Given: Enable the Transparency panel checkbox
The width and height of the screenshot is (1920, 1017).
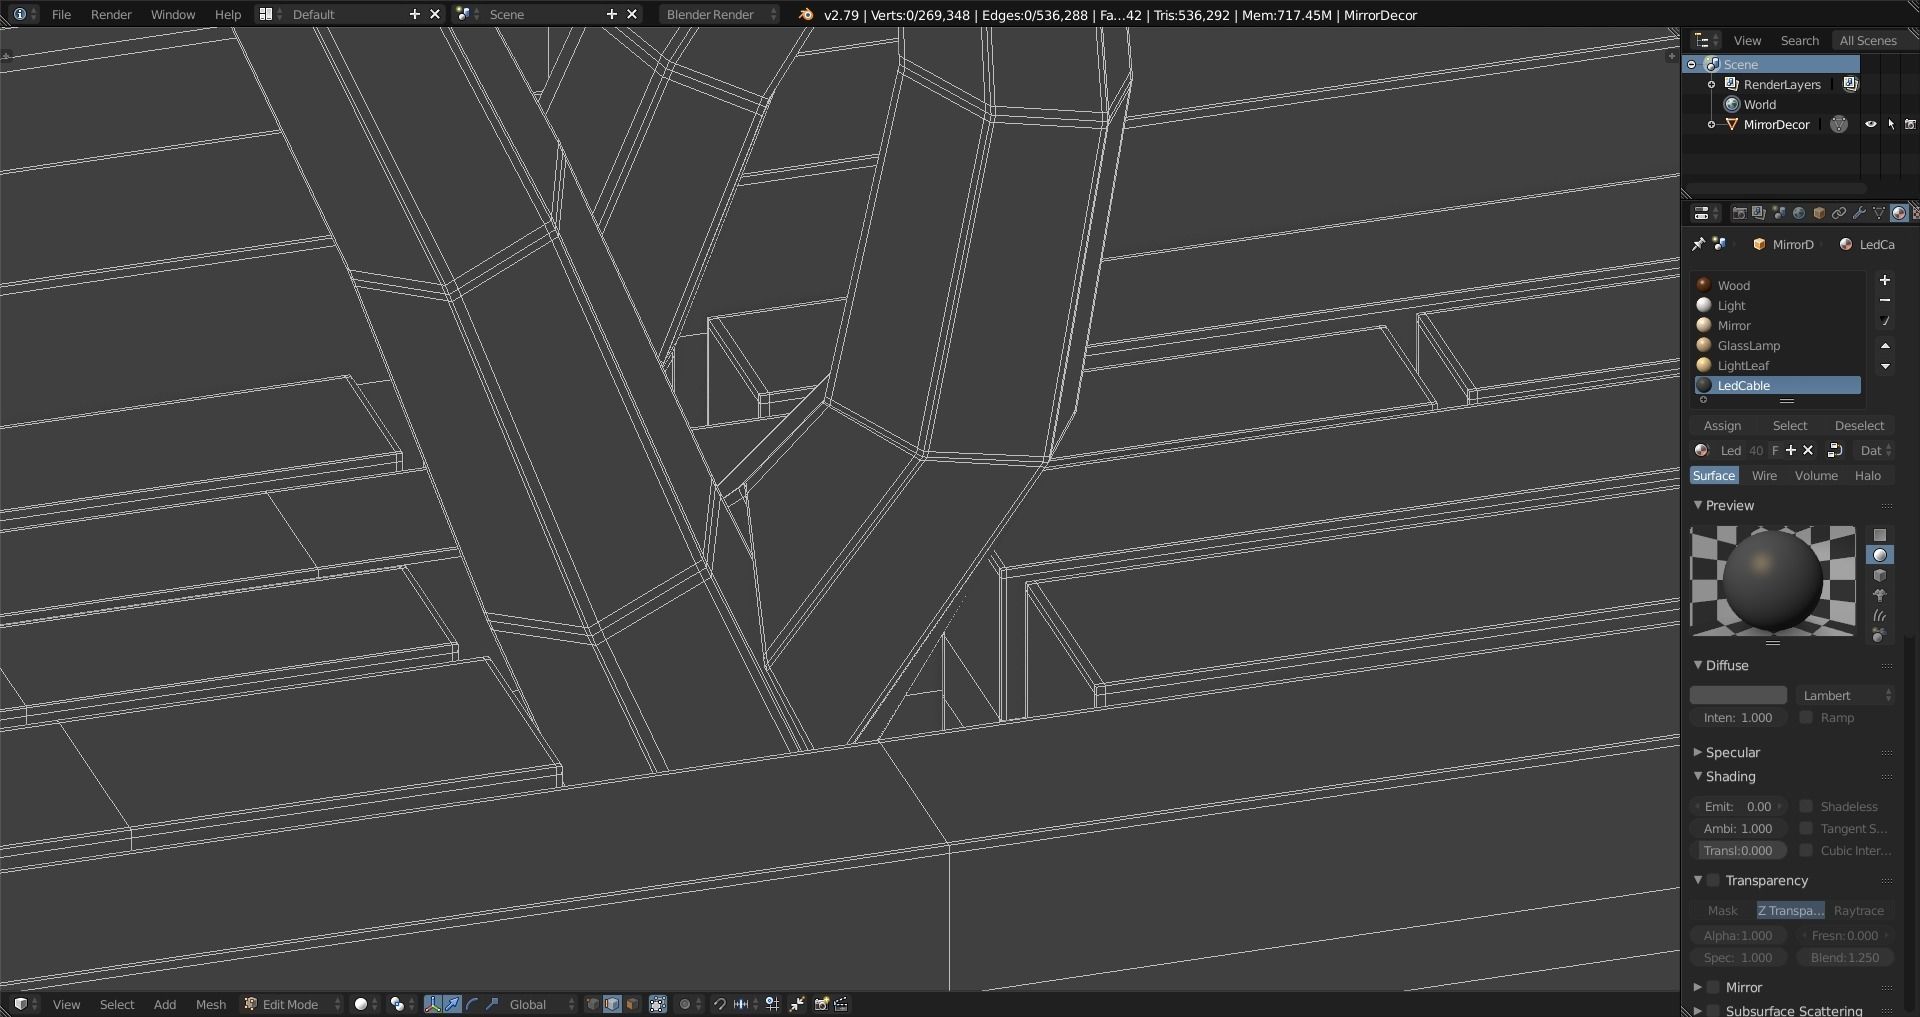Looking at the screenshot, I should [x=1713, y=880].
